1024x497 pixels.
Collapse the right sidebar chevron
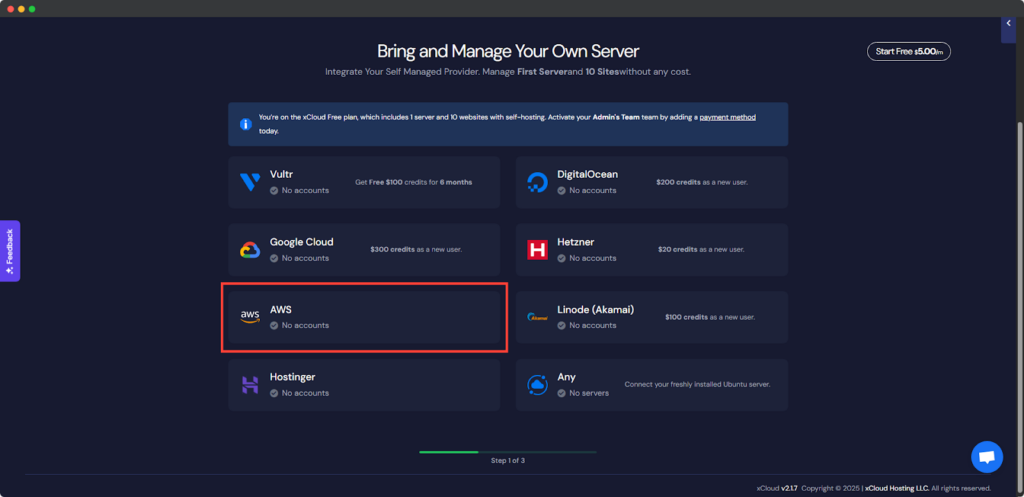tap(1007, 24)
